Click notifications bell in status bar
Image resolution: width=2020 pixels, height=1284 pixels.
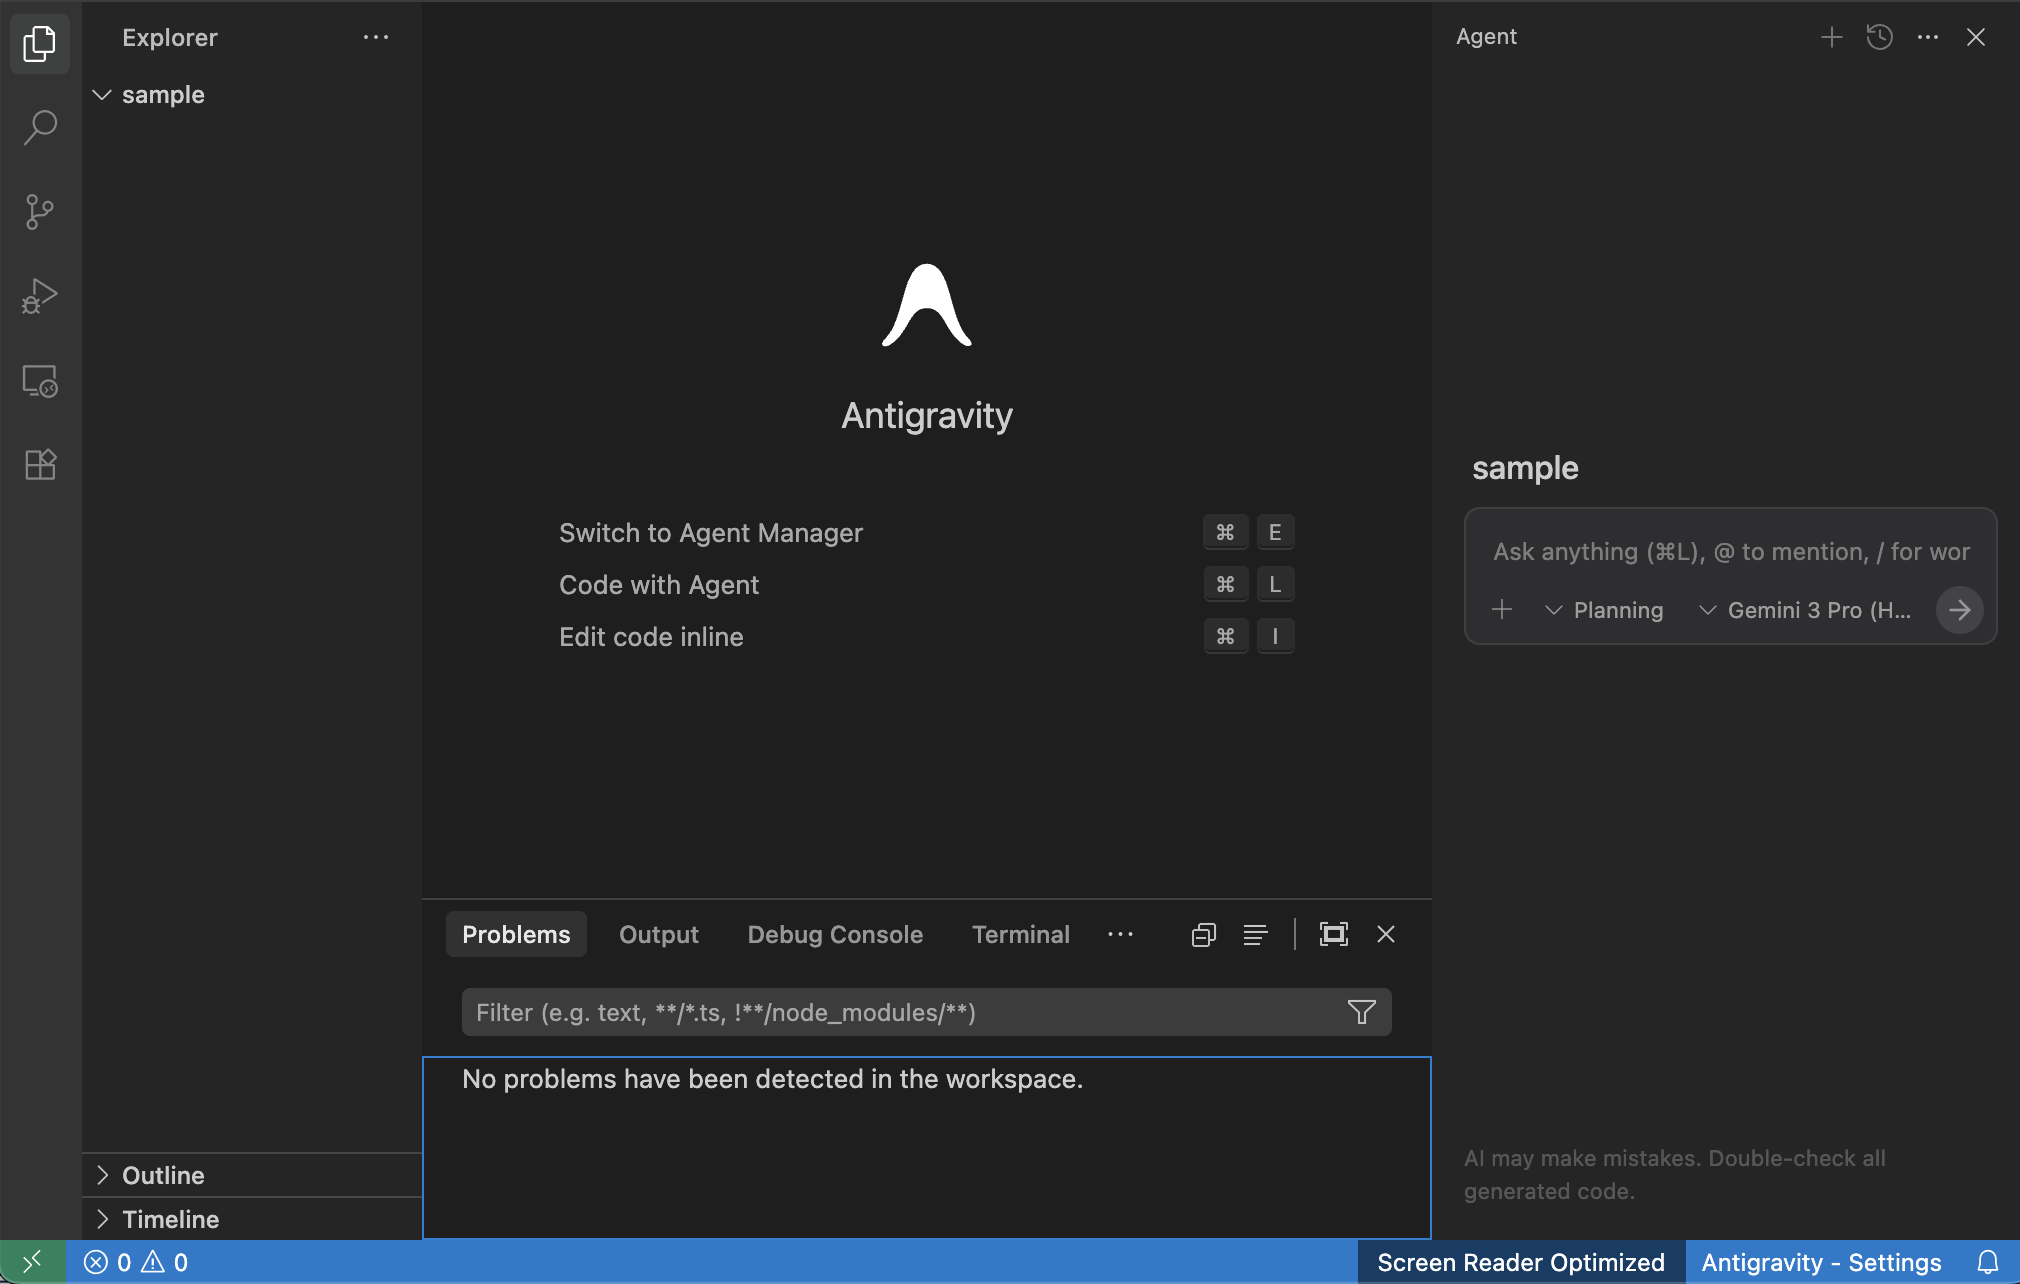(1988, 1262)
